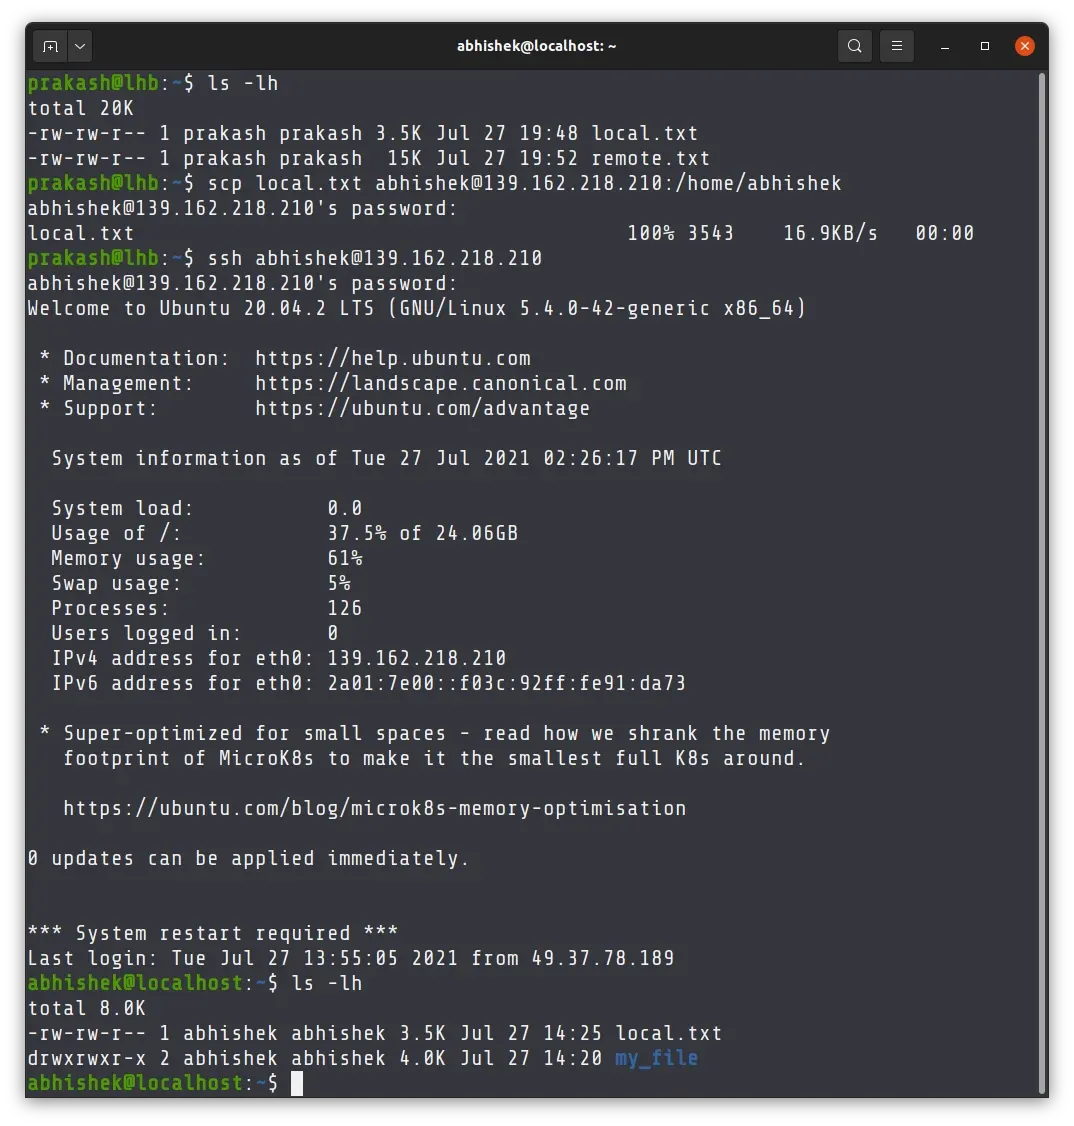Screen dimensions: 1074x1126
Task: Click the final abhishek@localhost prompt cursor
Action: pos(296,1083)
